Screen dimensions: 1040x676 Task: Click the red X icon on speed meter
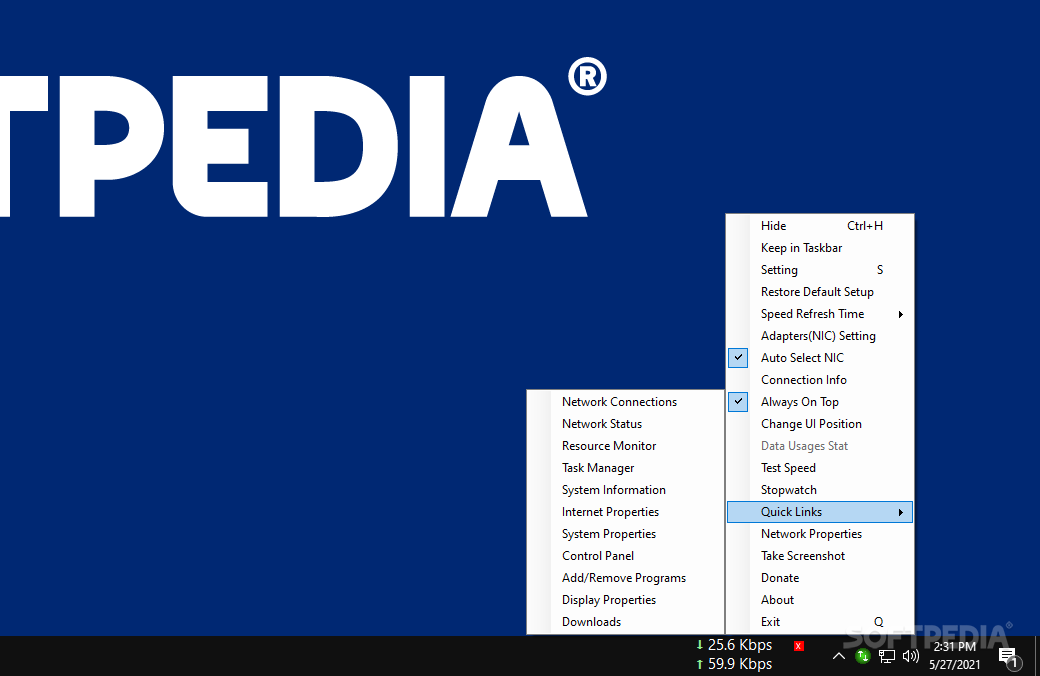pyautogui.click(x=799, y=645)
